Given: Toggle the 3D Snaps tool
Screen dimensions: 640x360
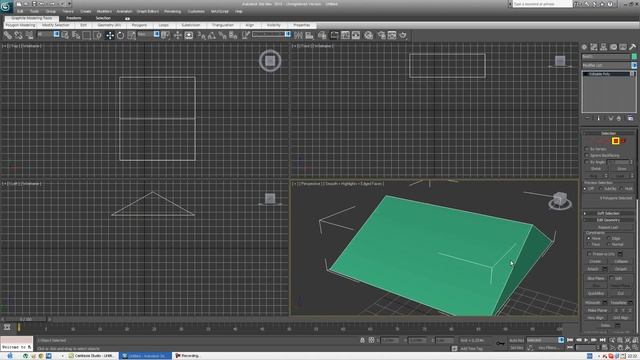Looking at the screenshot, I should tap(201, 36).
